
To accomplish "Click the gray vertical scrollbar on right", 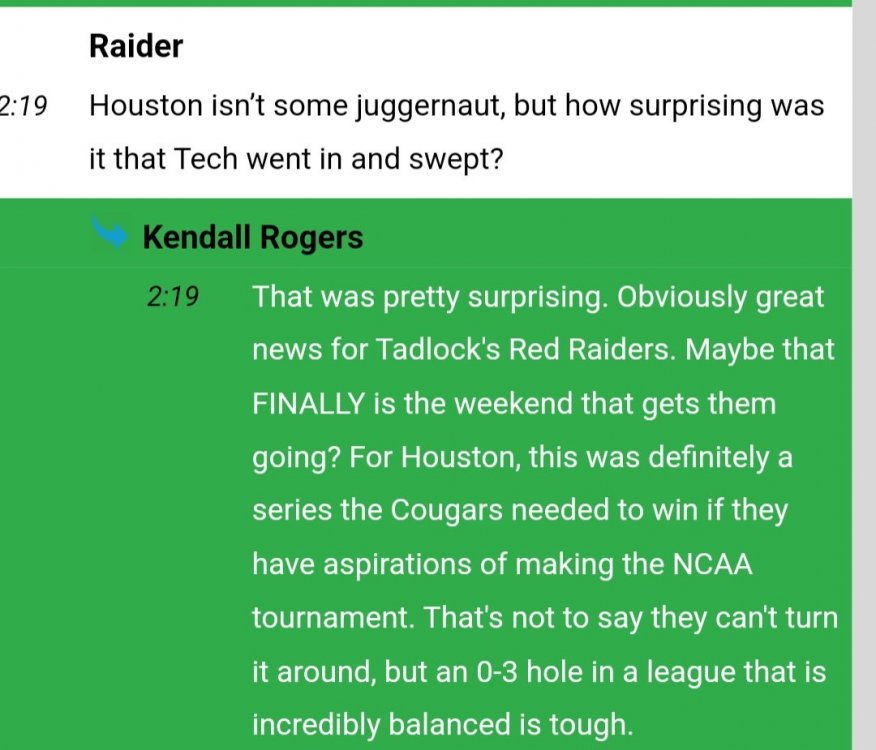I will [864, 375].
